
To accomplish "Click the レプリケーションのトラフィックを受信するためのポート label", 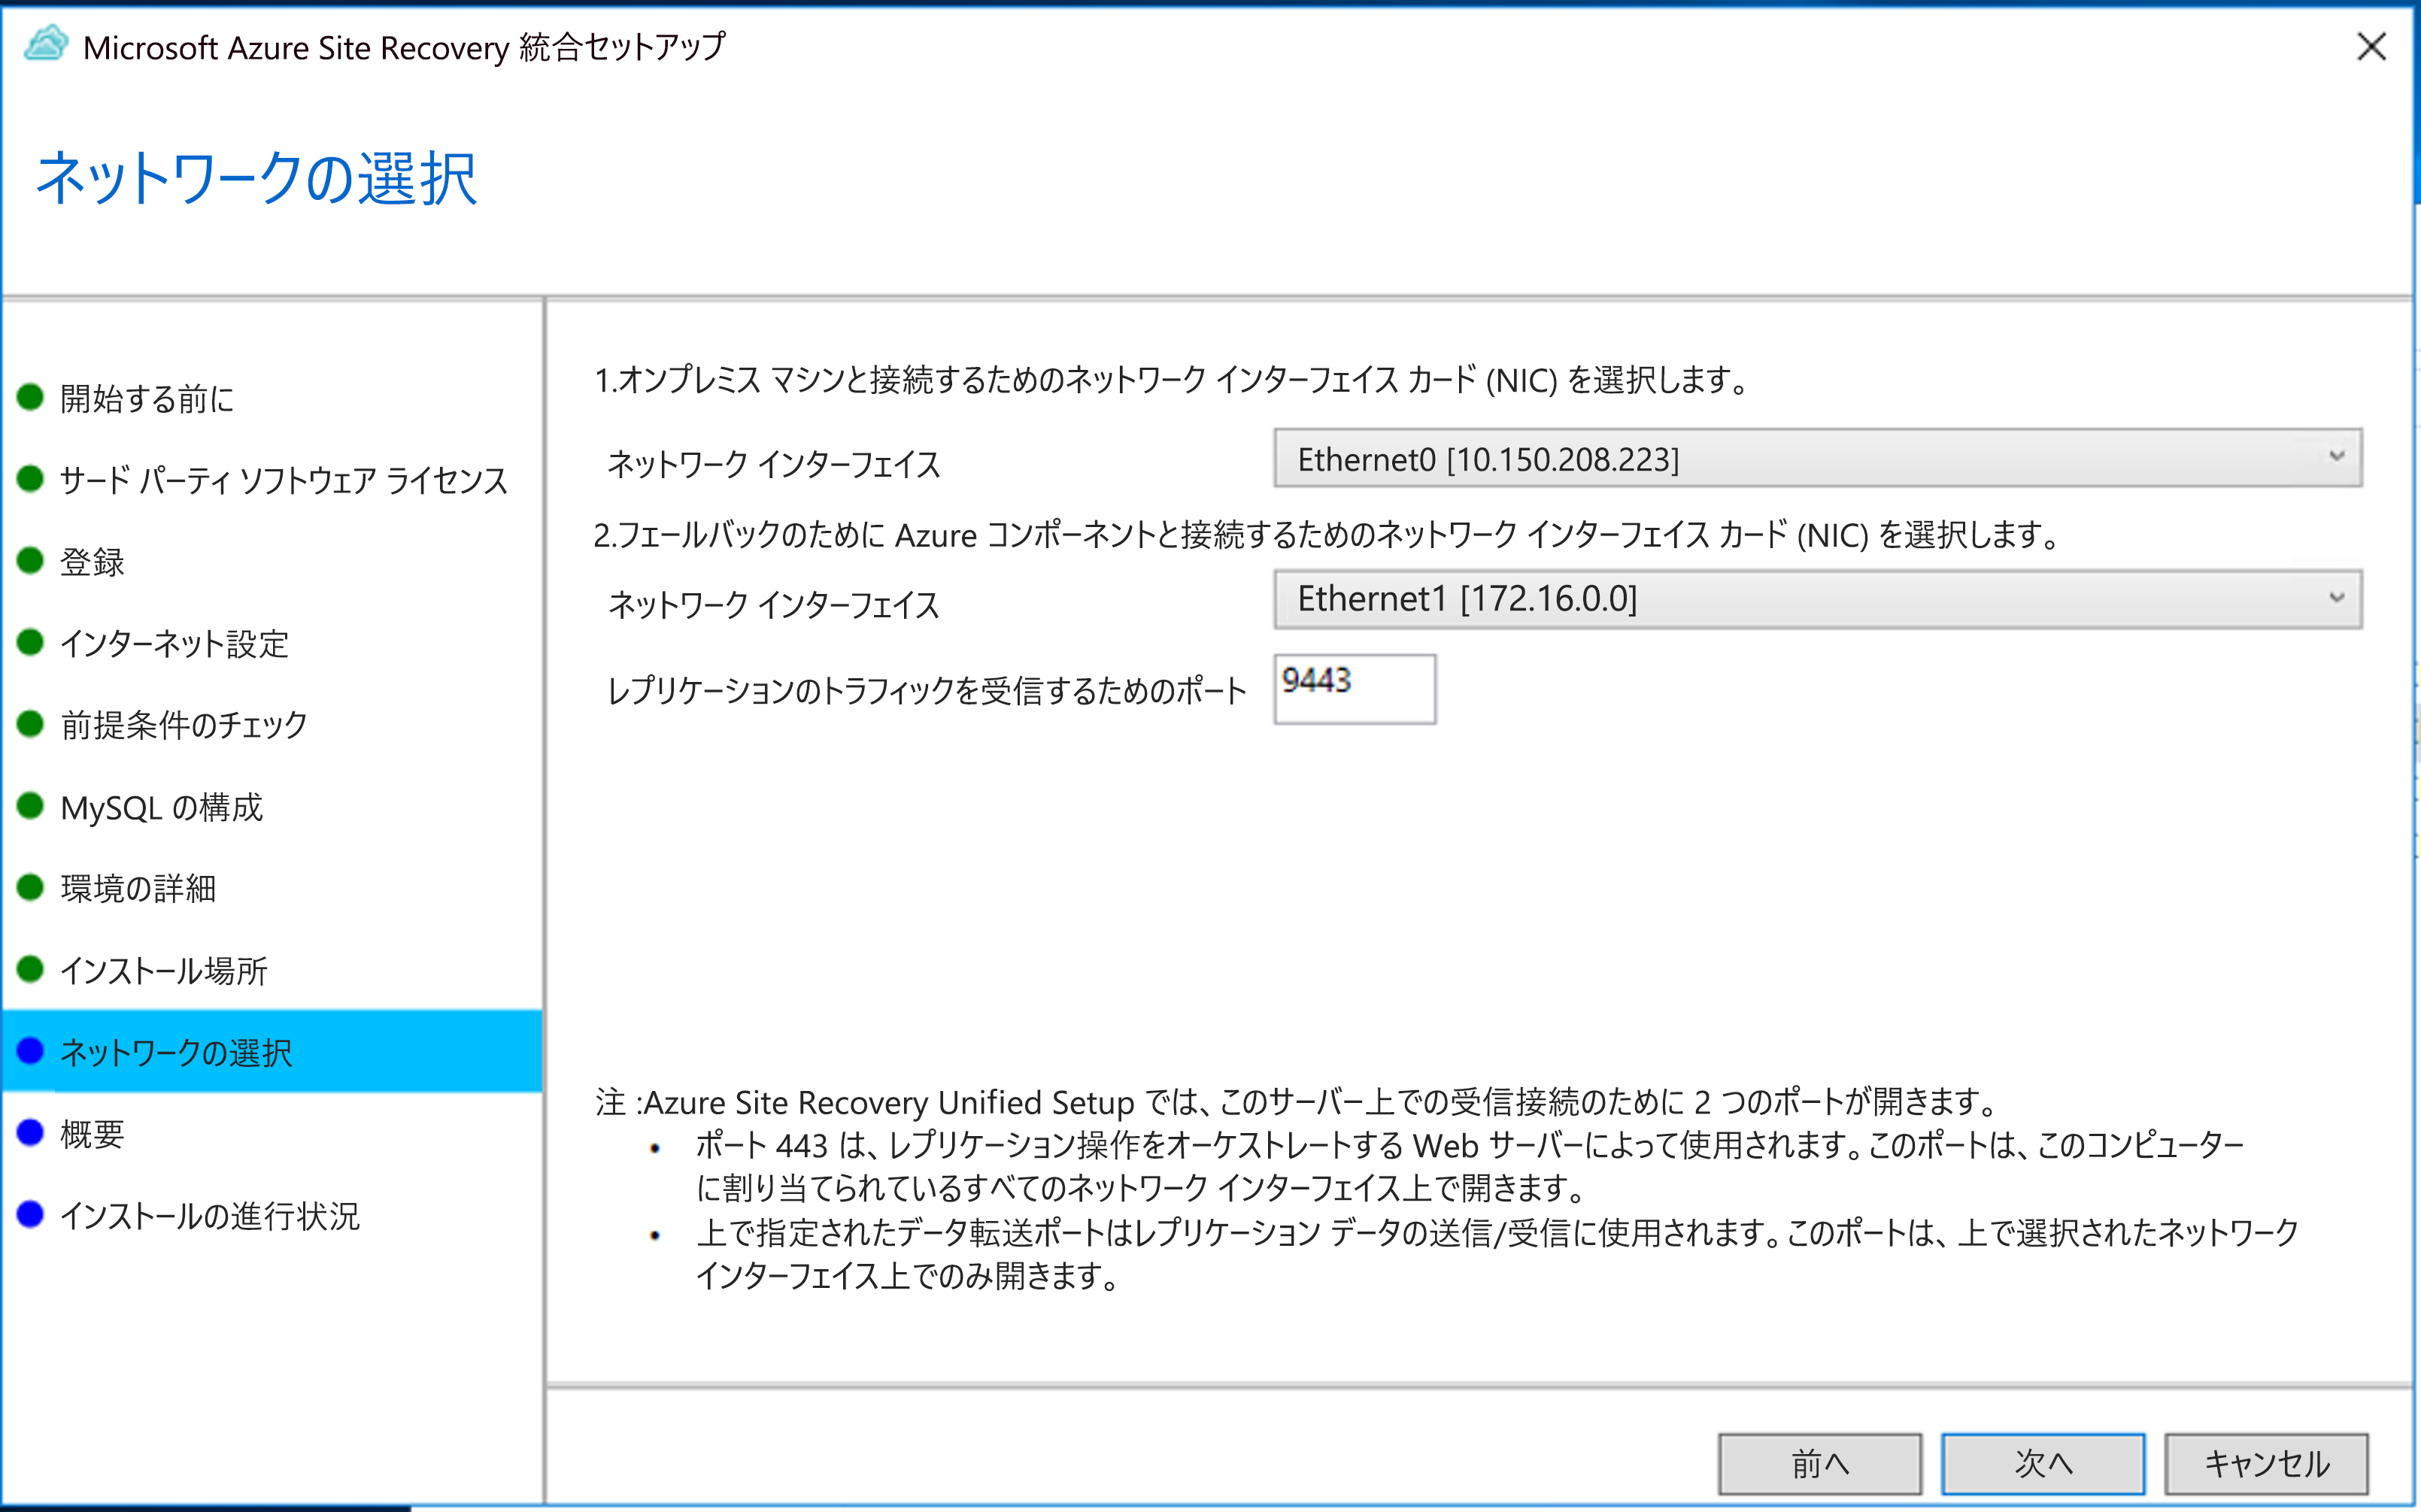I will coord(927,690).
